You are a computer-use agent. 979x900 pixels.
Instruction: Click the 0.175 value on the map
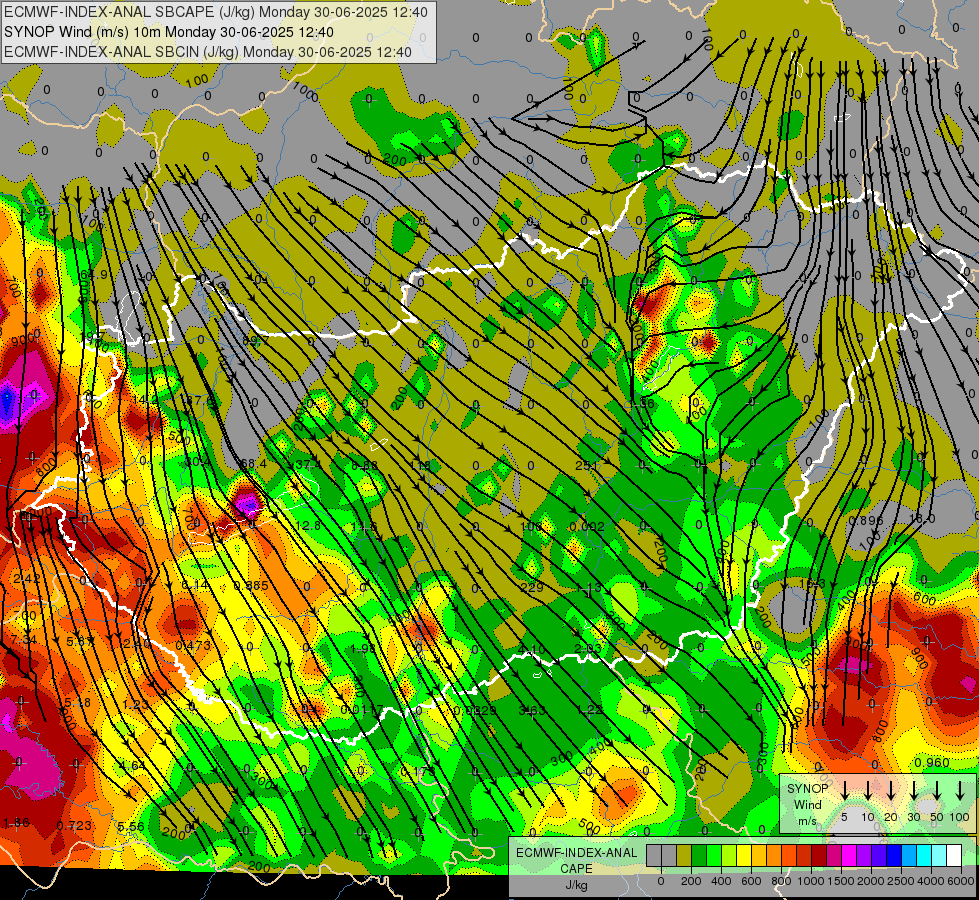pos(417,771)
